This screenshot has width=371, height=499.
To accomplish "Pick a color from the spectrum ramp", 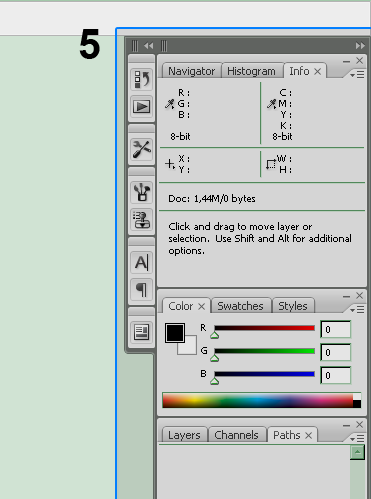I will pyautogui.click(x=258, y=400).
